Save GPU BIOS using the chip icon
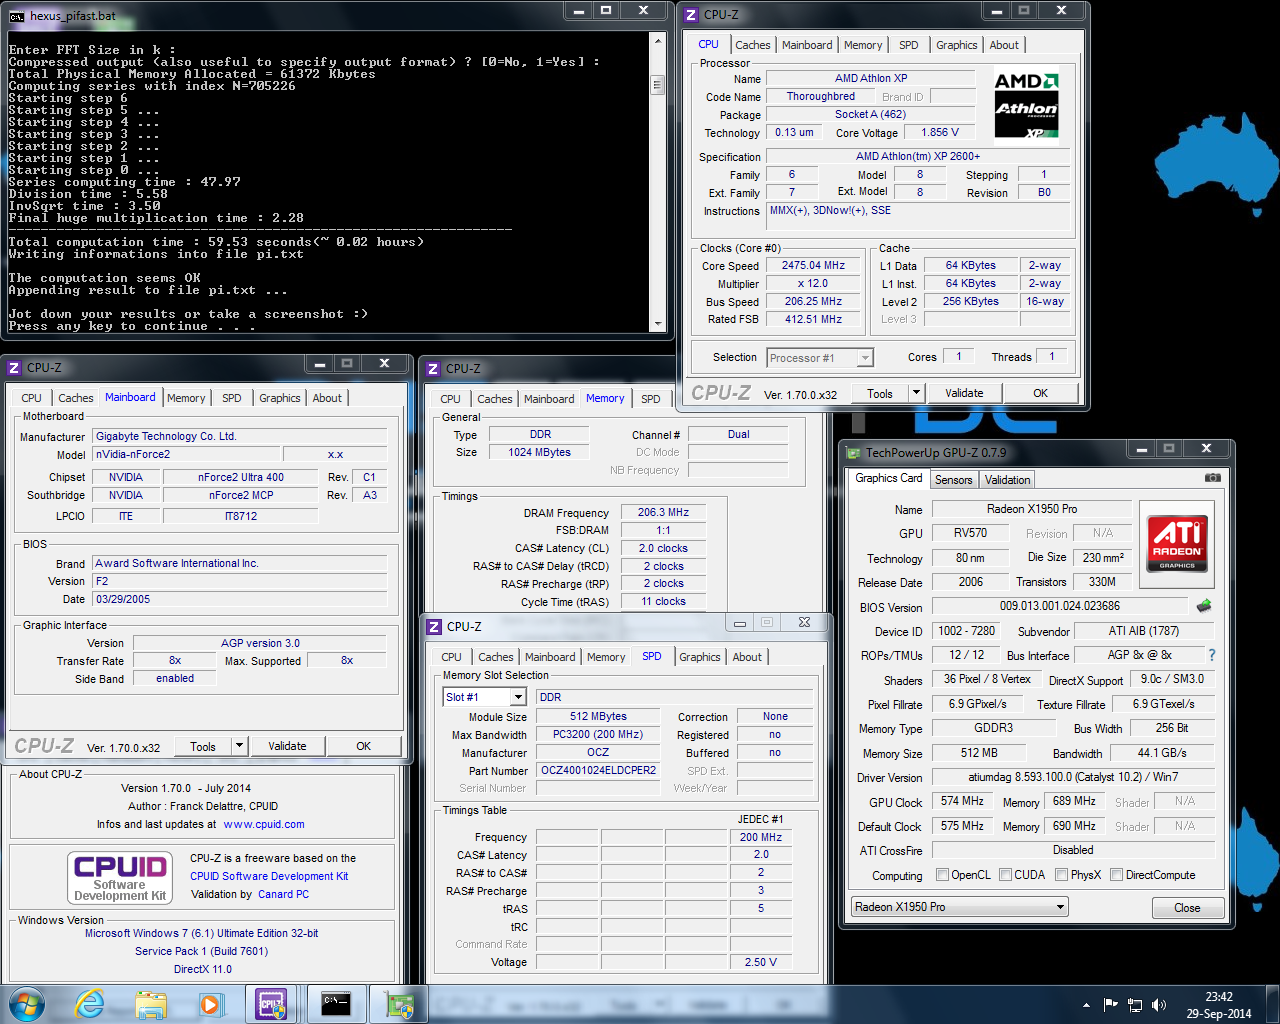 coord(1204,606)
